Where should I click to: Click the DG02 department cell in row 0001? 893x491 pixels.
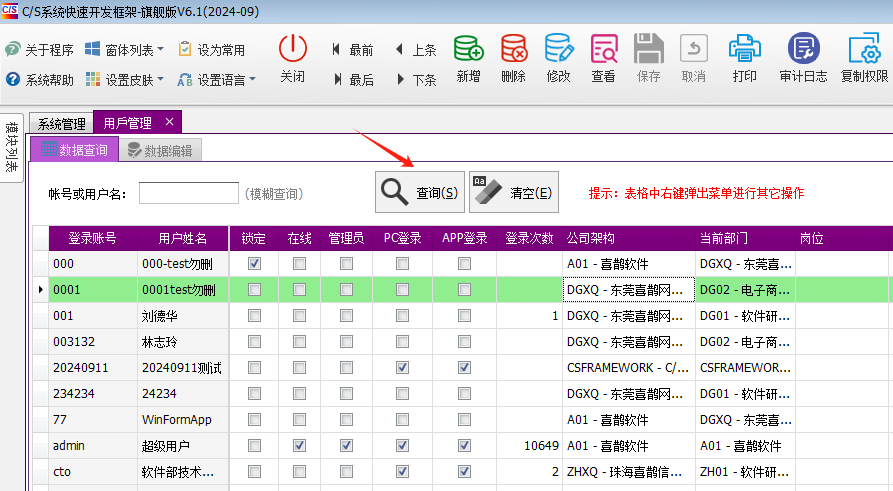(x=745, y=290)
